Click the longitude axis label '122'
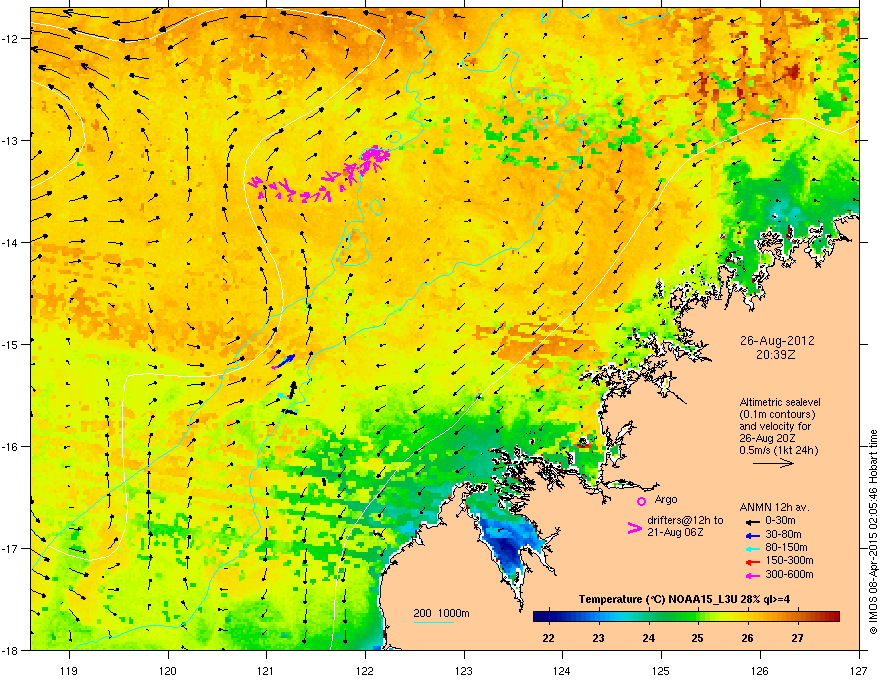Viewport: 880px width, 680px height. (x=365, y=670)
